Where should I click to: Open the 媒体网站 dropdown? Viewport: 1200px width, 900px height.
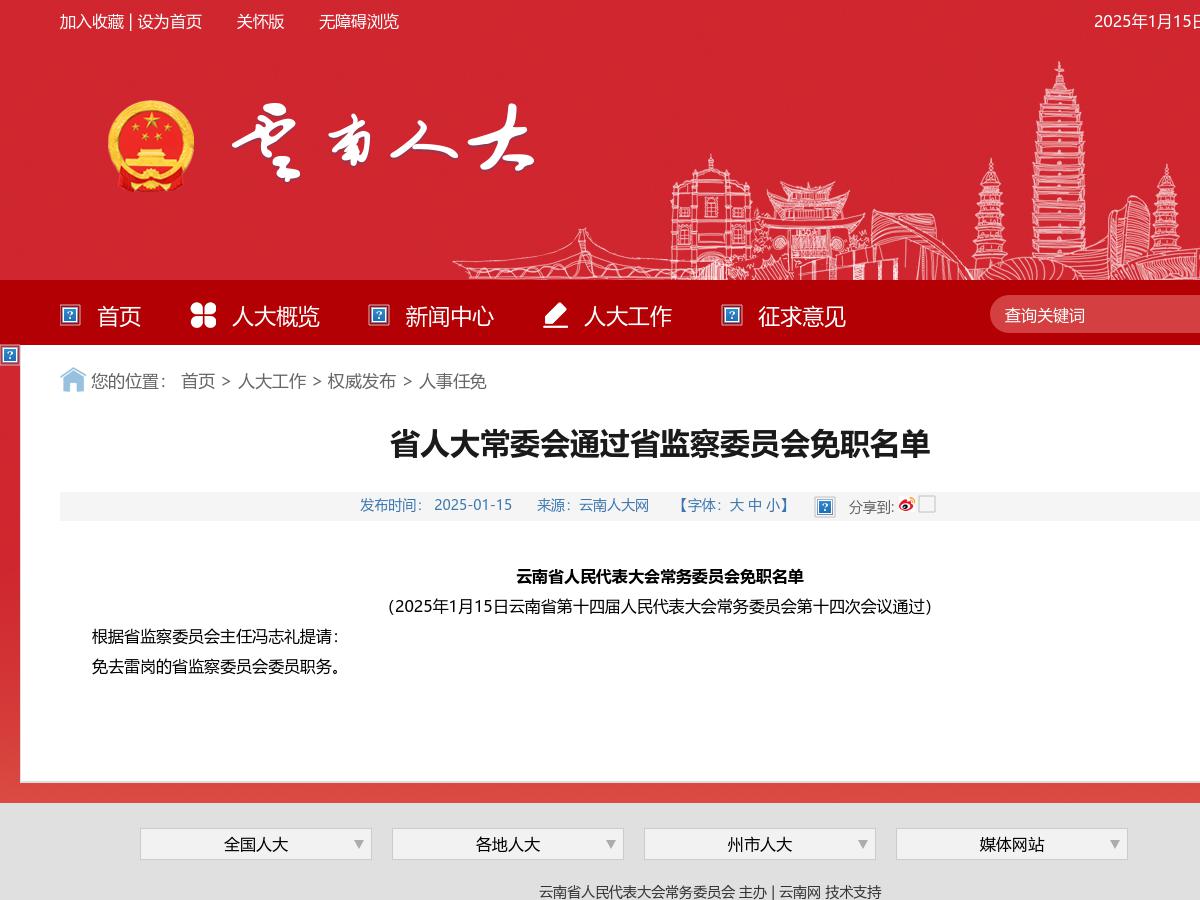[1011, 844]
